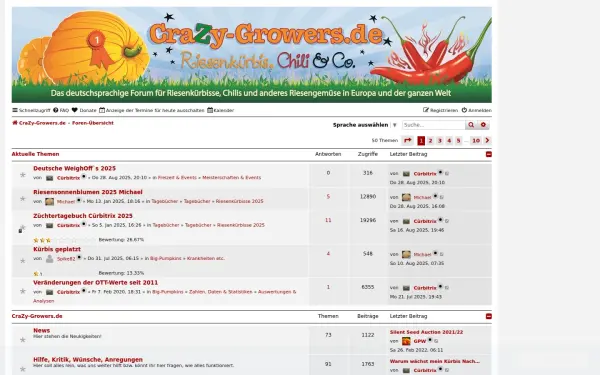Open Hilfe, Kritik, Wünsche, Anregungen forum
The image size is (600, 375).
coord(88,360)
